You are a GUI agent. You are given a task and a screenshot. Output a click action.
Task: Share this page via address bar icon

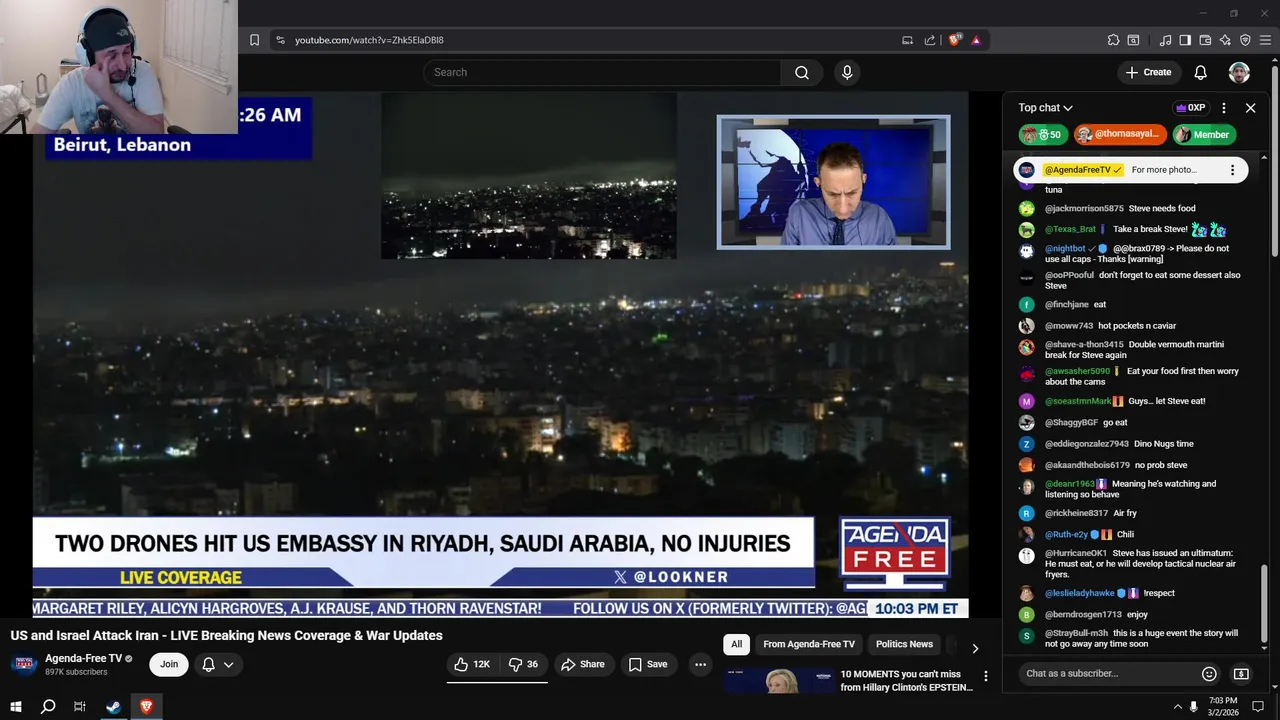tap(930, 40)
